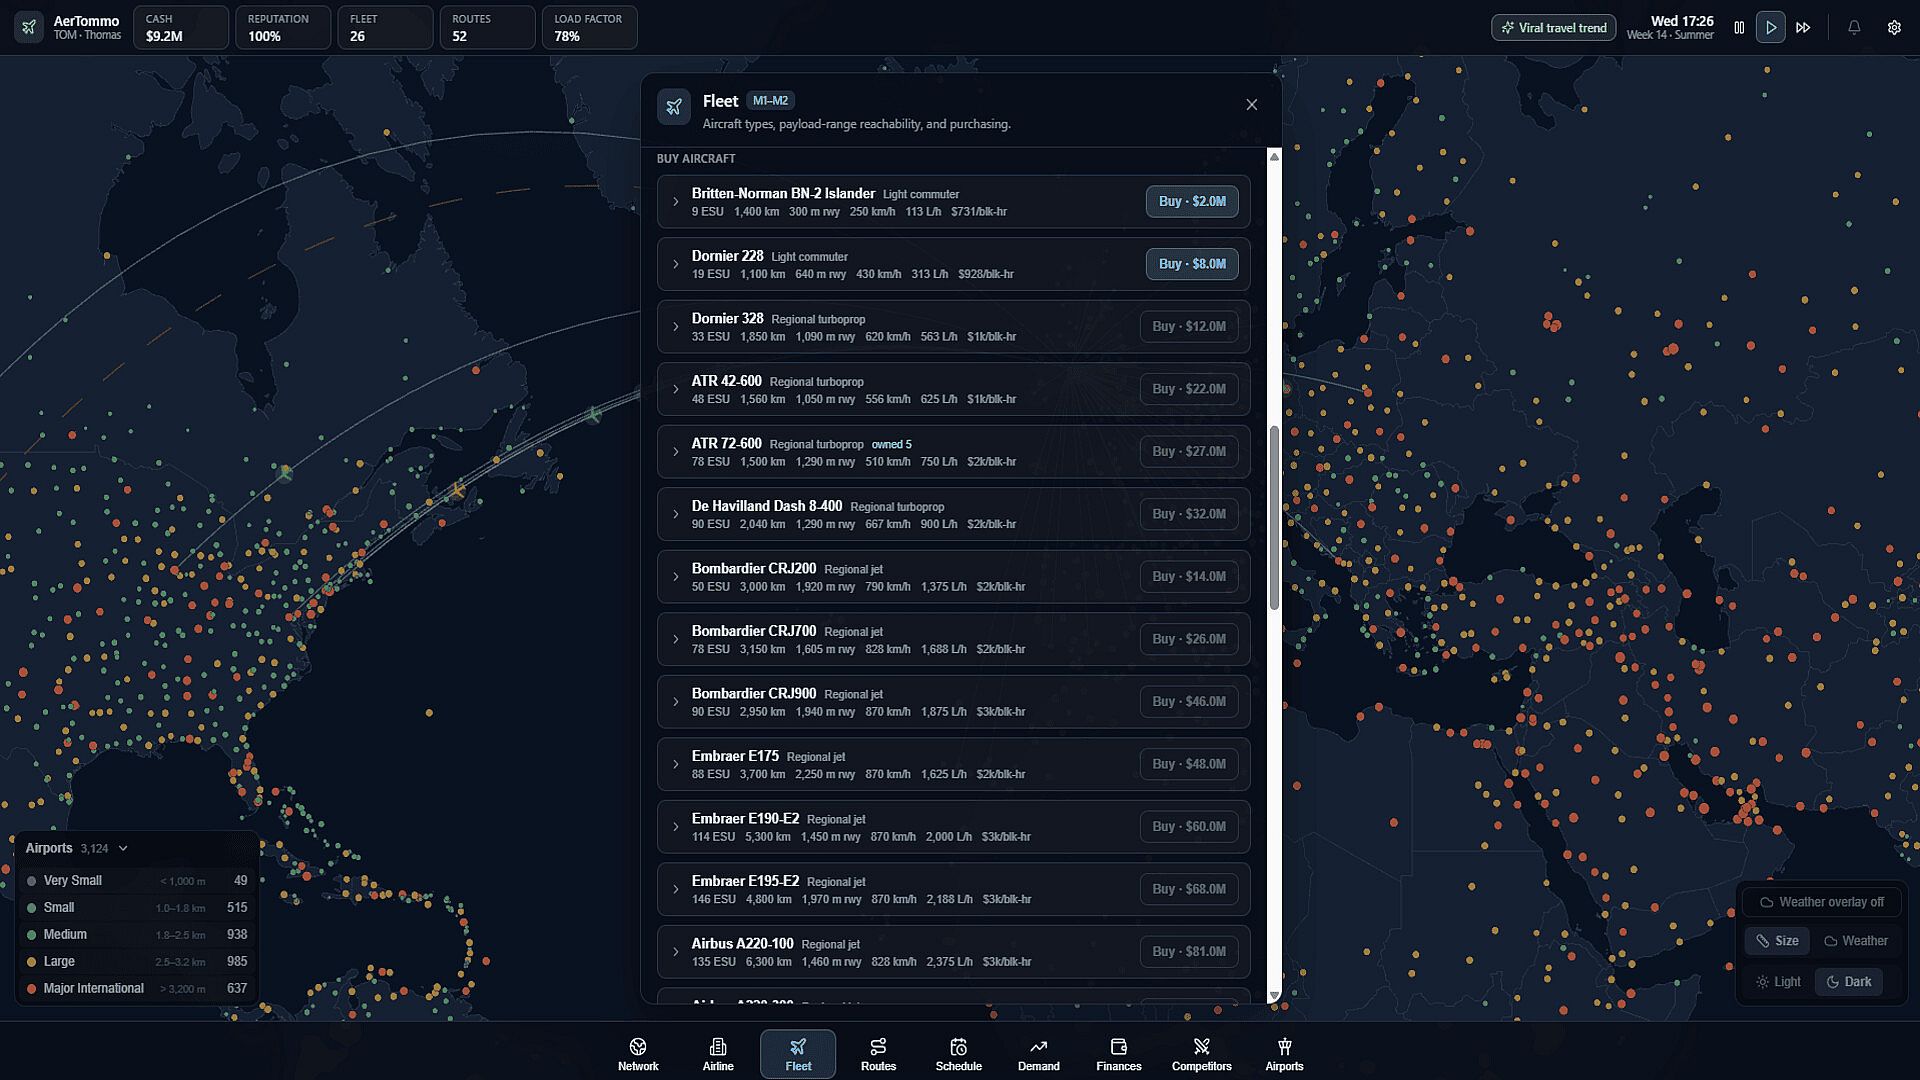Click Buy $27.0M for ATR 72-600
This screenshot has width=1920, height=1080.
pos(1189,452)
